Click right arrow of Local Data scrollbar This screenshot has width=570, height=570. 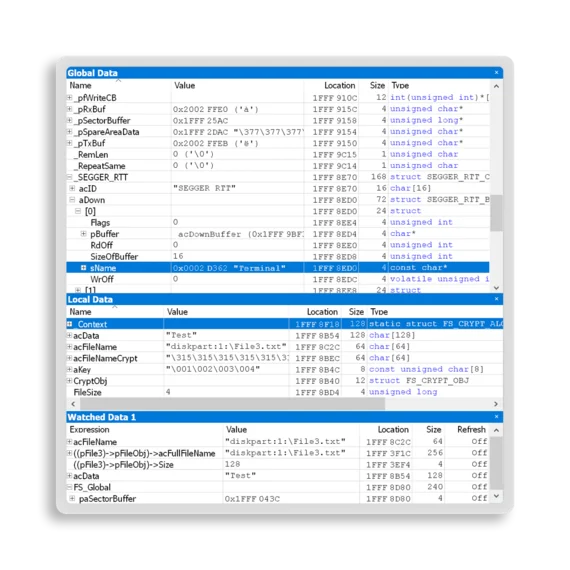coord(496,404)
